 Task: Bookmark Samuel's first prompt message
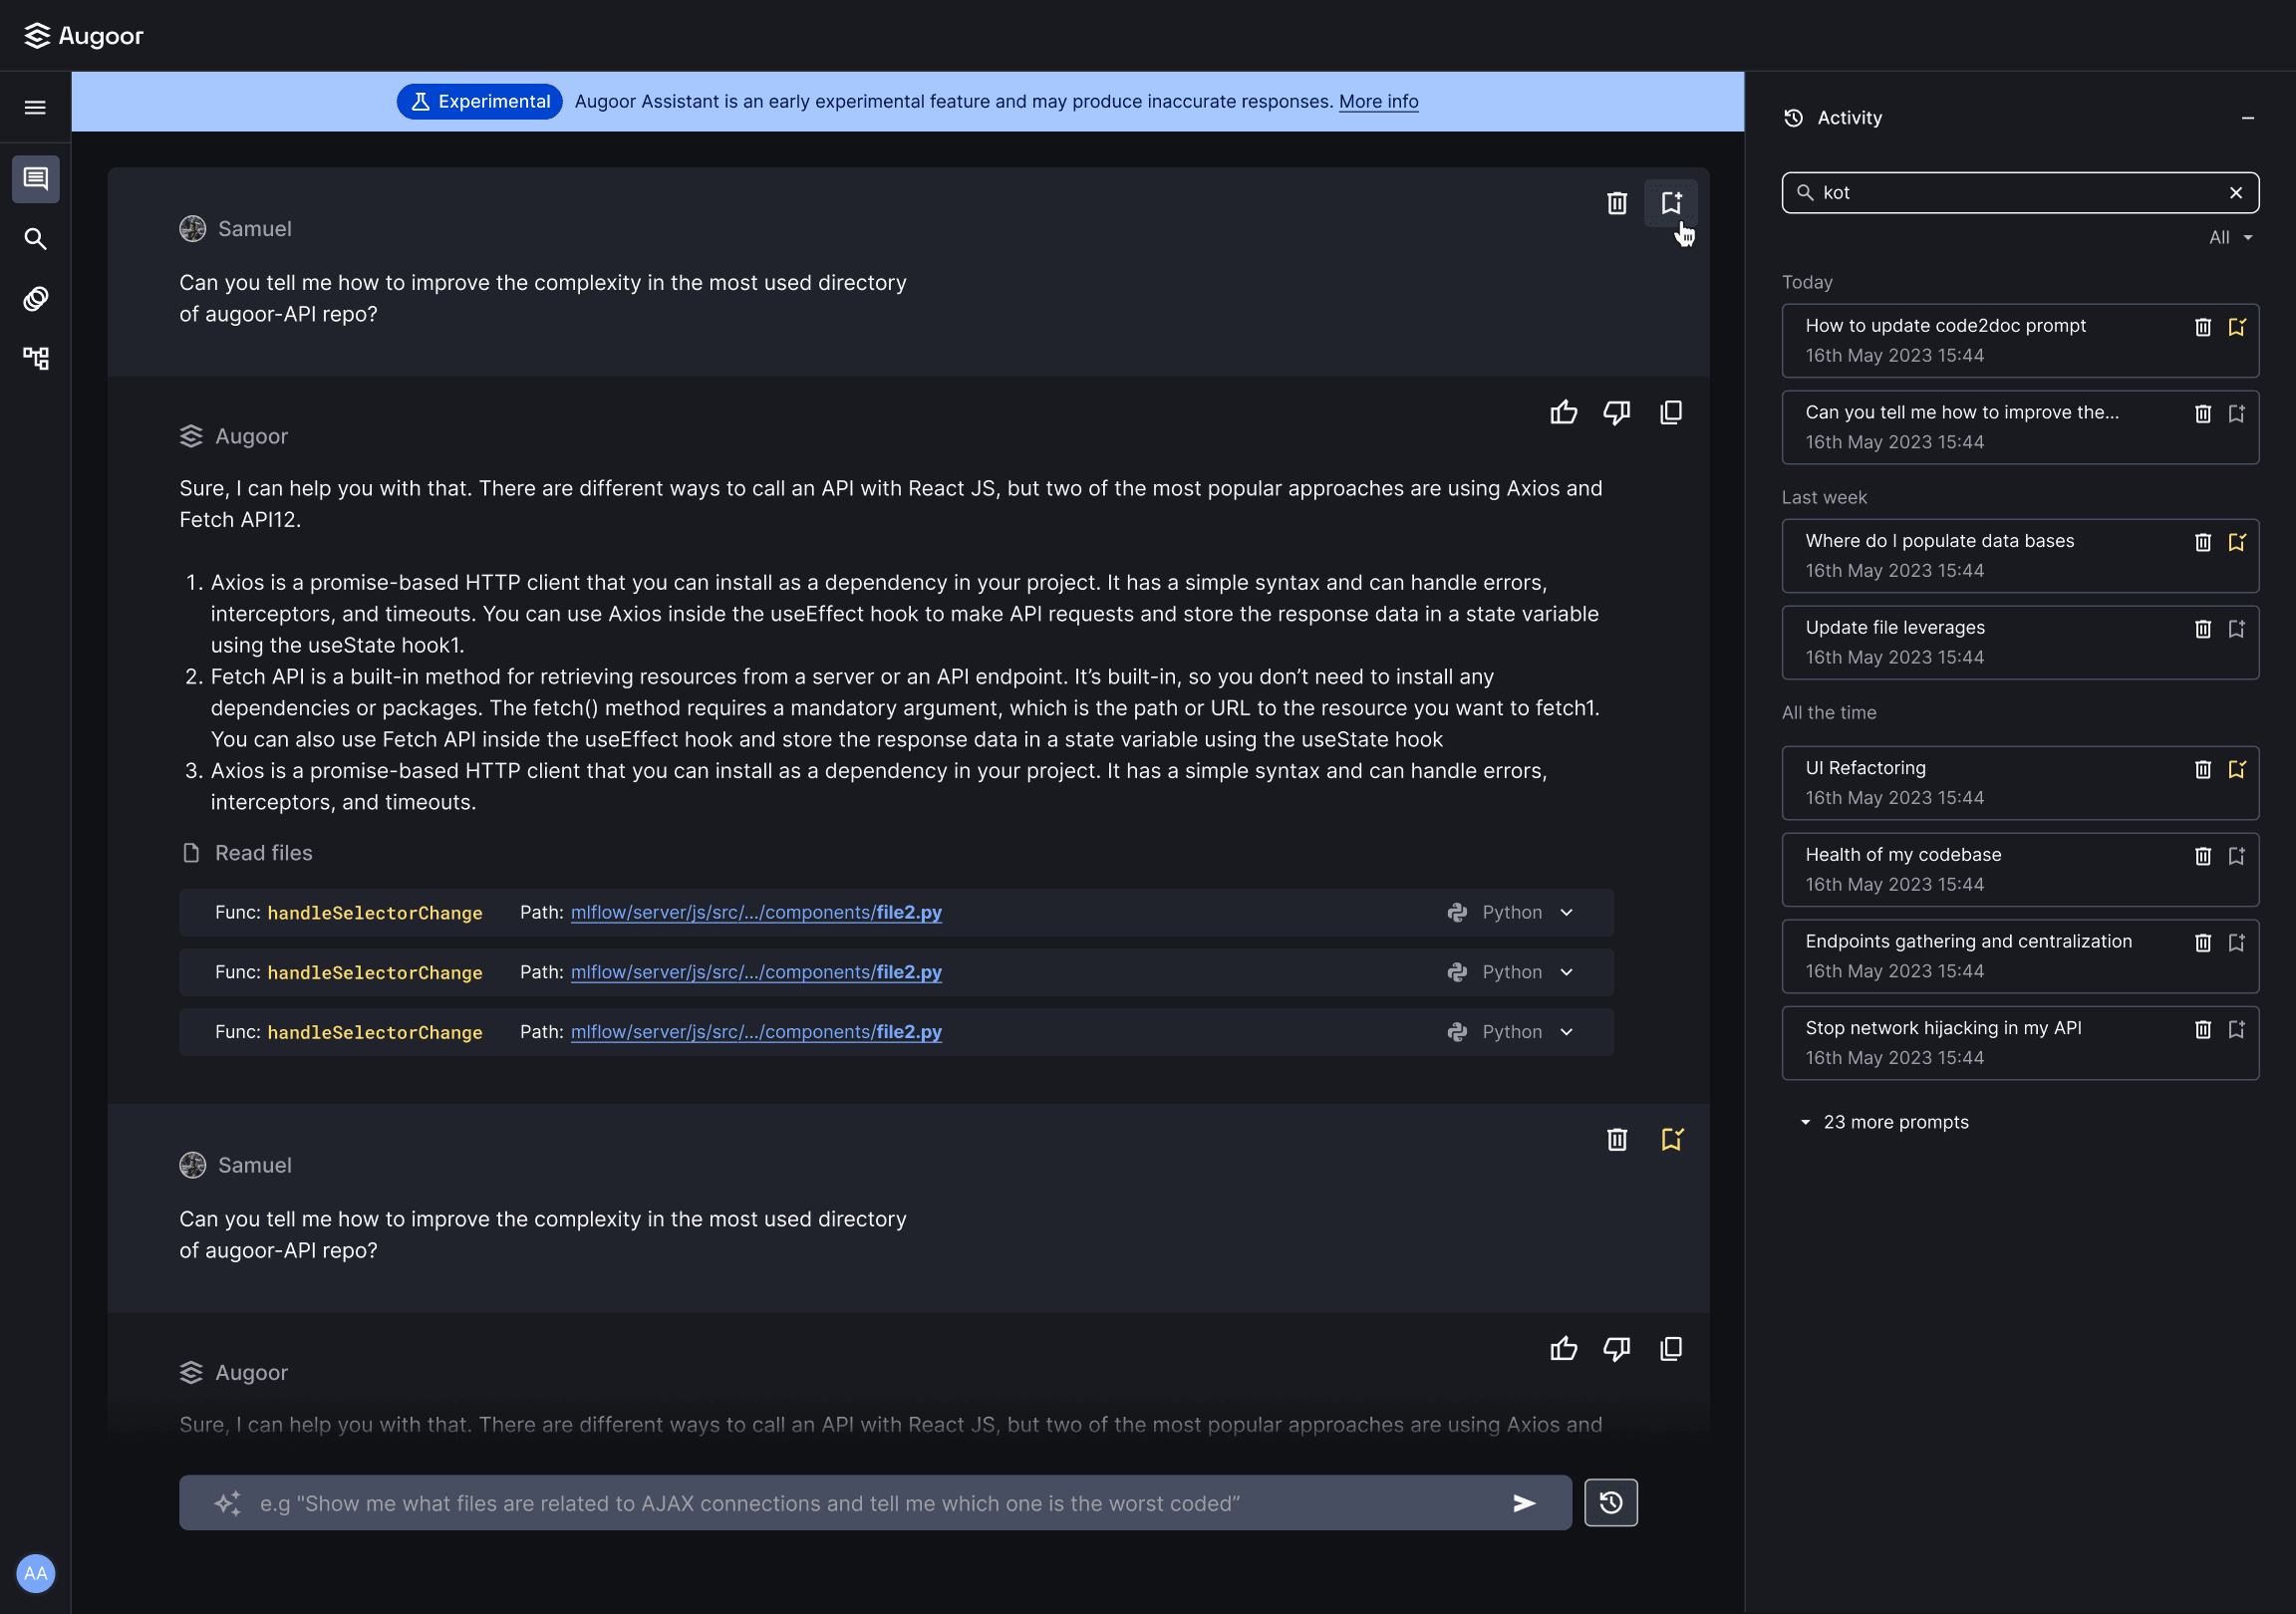[1671, 203]
